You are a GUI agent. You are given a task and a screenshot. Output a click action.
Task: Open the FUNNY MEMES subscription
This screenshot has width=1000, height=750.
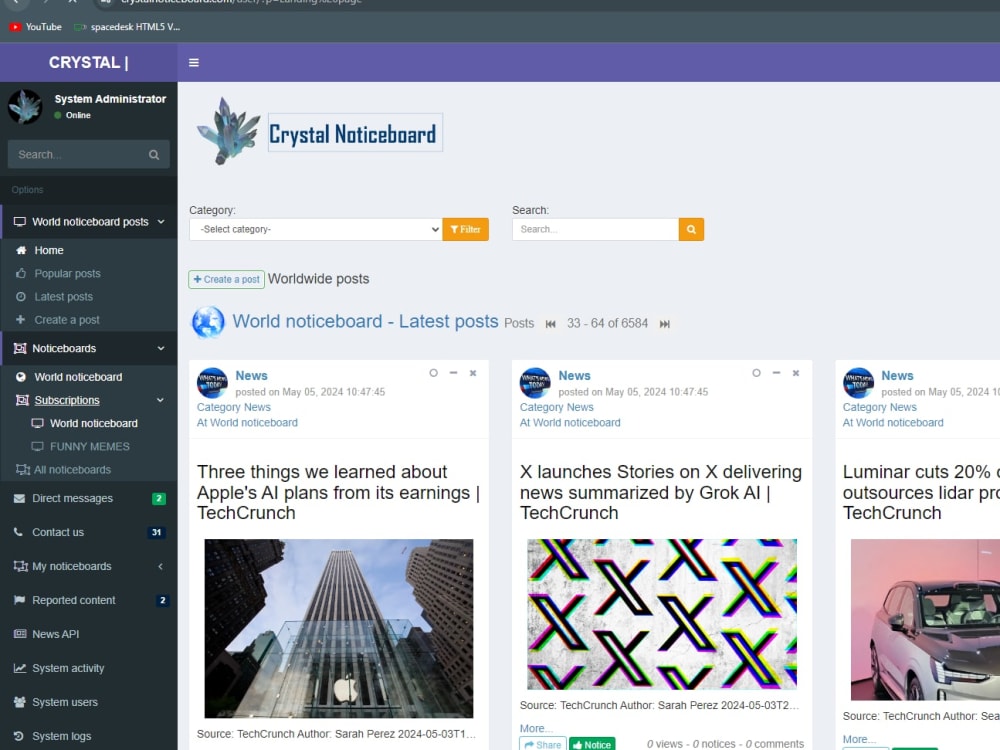[x=89, y=446]
